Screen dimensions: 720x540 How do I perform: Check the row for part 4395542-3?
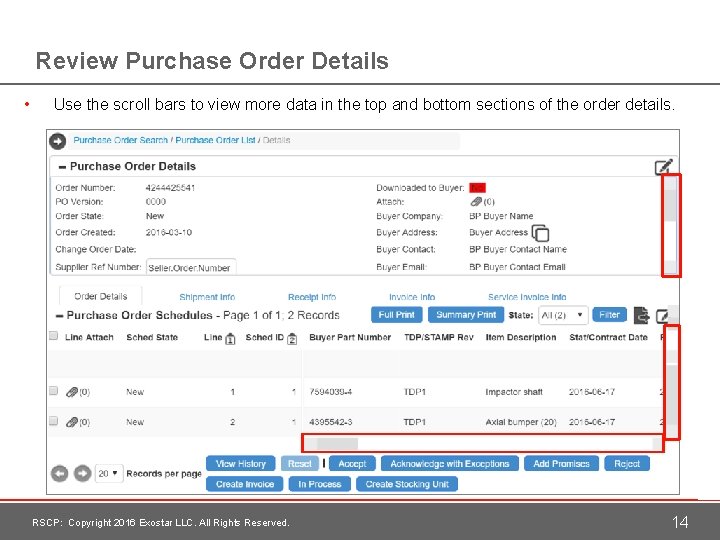click(x=53, y=421)
